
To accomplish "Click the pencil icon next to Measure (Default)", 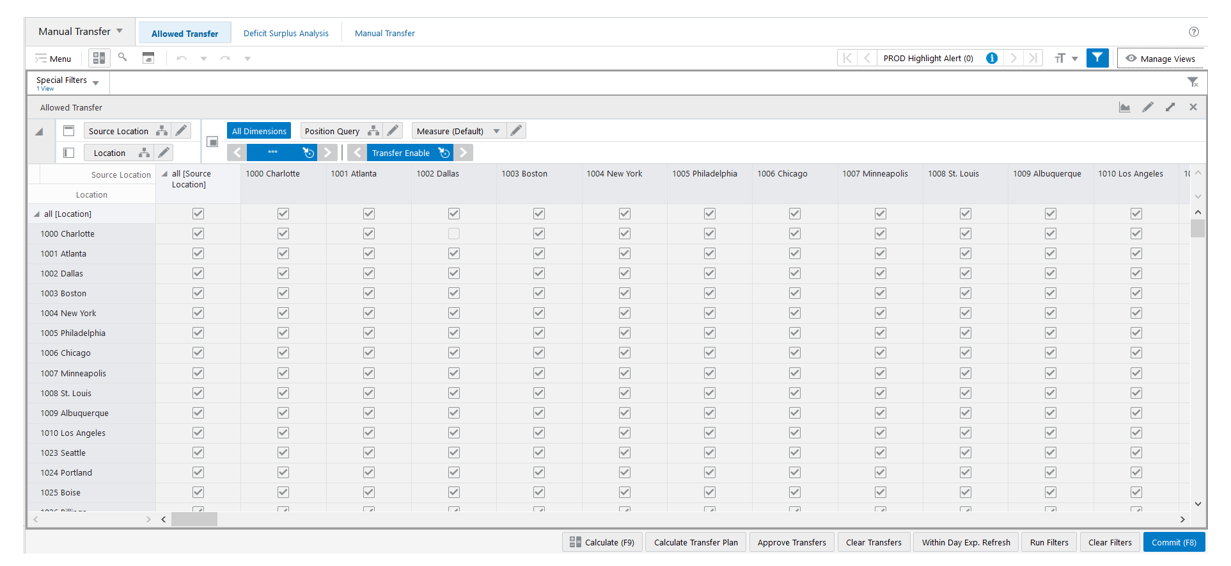I will tap(516, 131).
